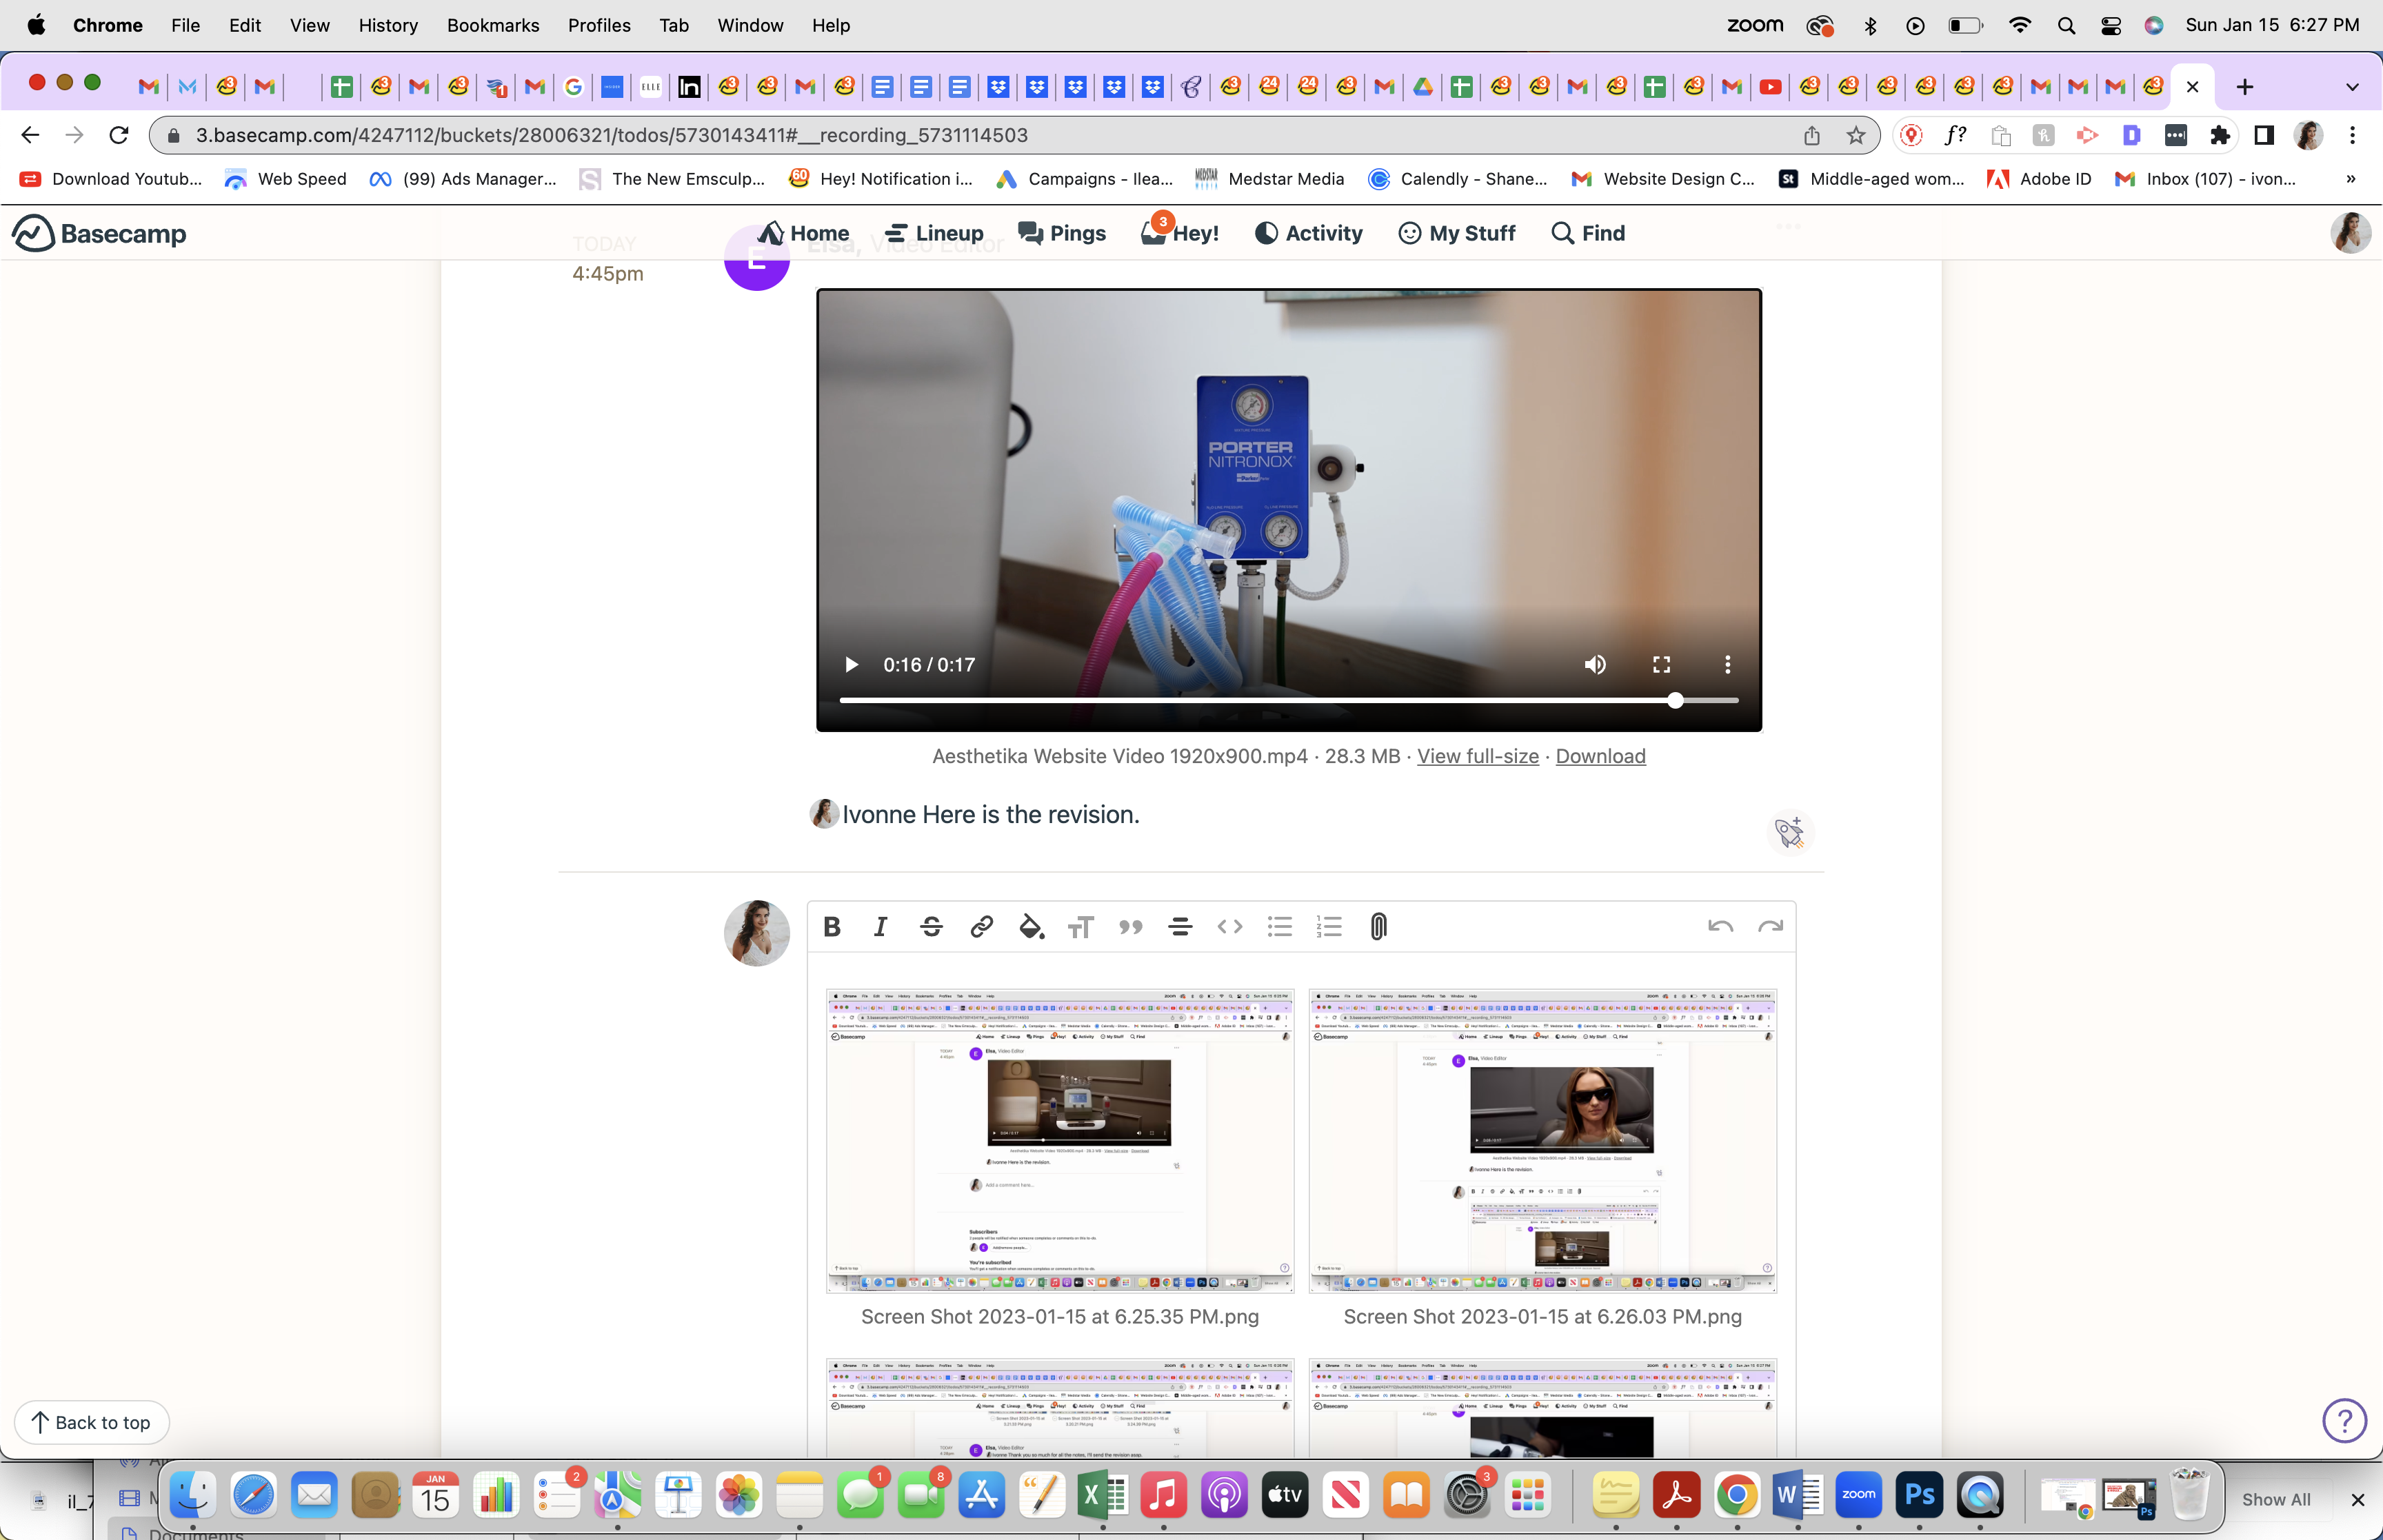The height and width of the screenshot is (1540, 2383).
Task: Add a boost with the rocket icon
Action: [1789, 832]
